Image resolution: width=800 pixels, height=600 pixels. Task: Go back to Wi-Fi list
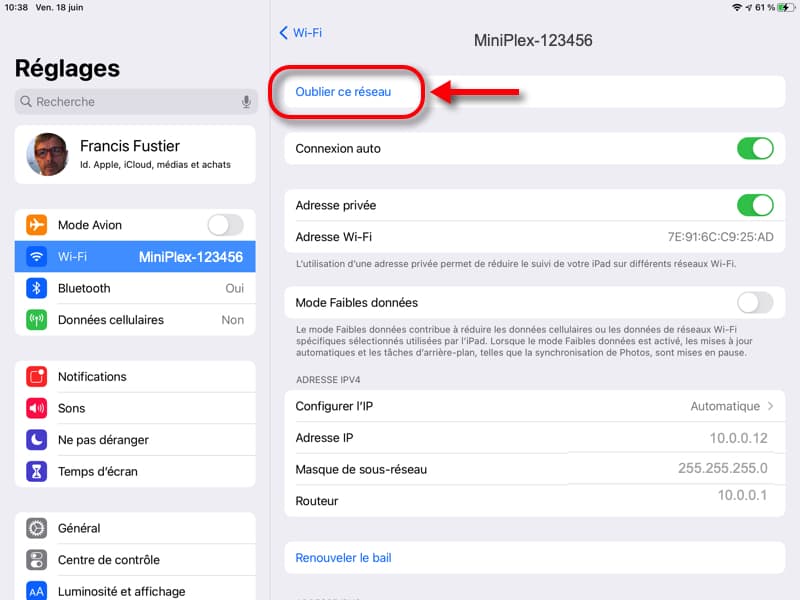click(x=301, y=33)
